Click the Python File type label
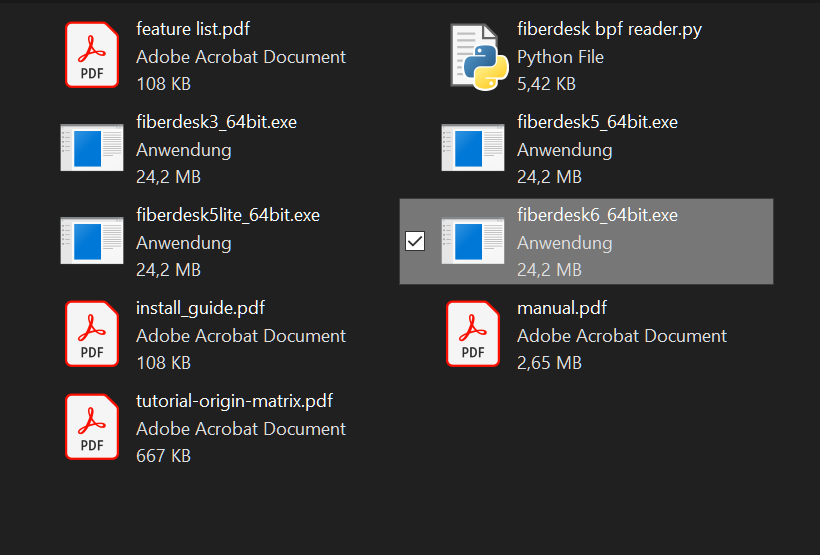Screen dimensions: 820x555 [560, 56]
